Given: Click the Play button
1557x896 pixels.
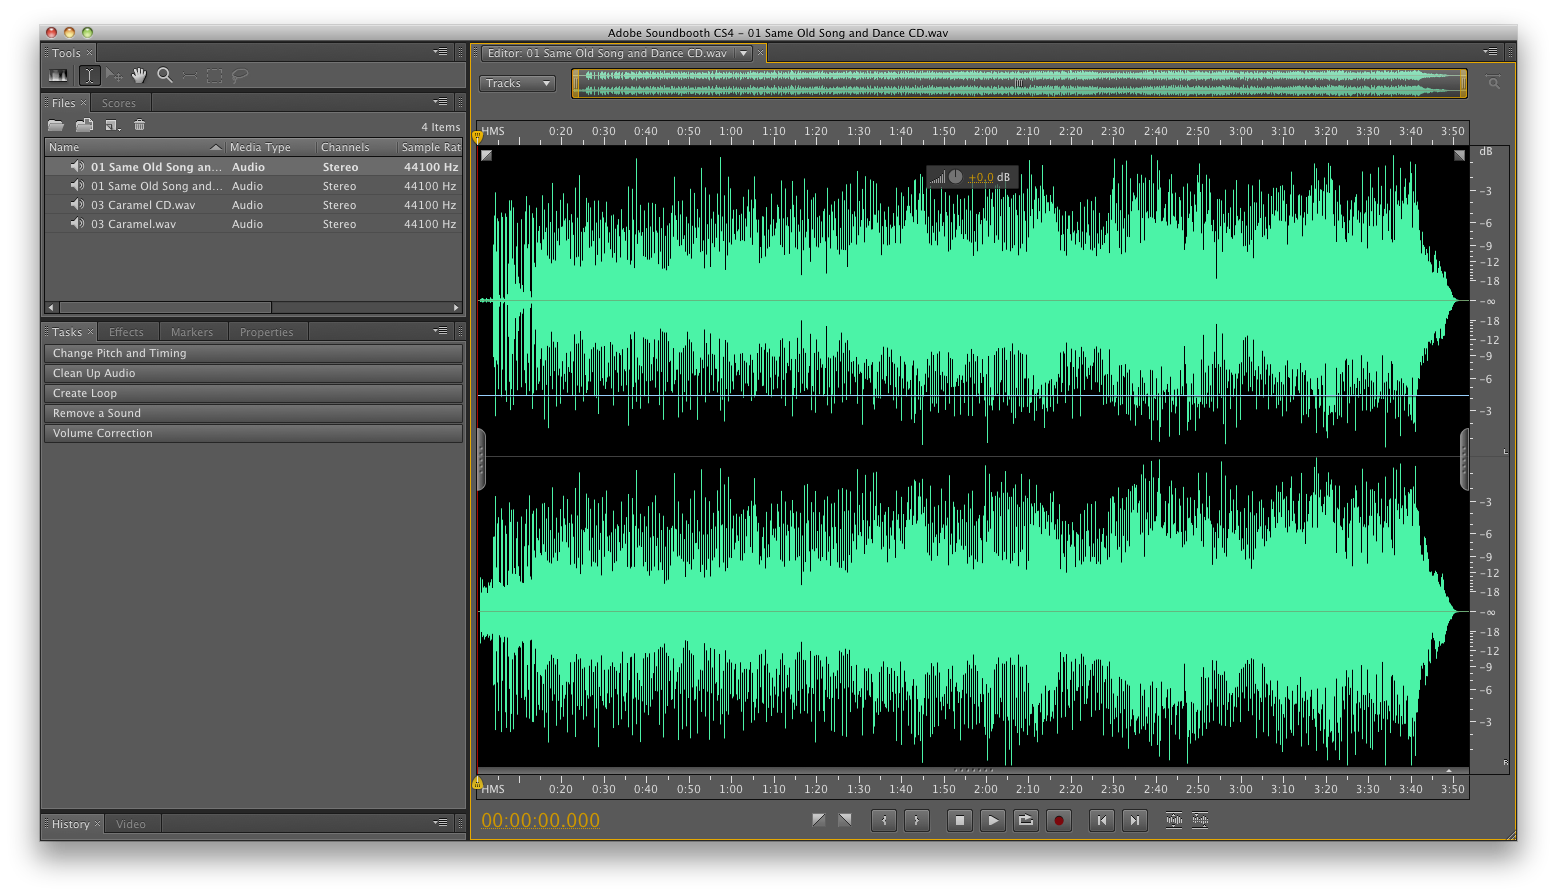Looking at the screenshot, I should [x=993, y=820].
